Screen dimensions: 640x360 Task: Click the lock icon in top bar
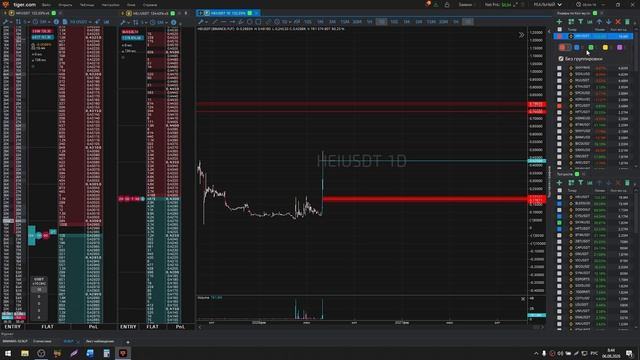pyautogui.click(x=447, y=4)
